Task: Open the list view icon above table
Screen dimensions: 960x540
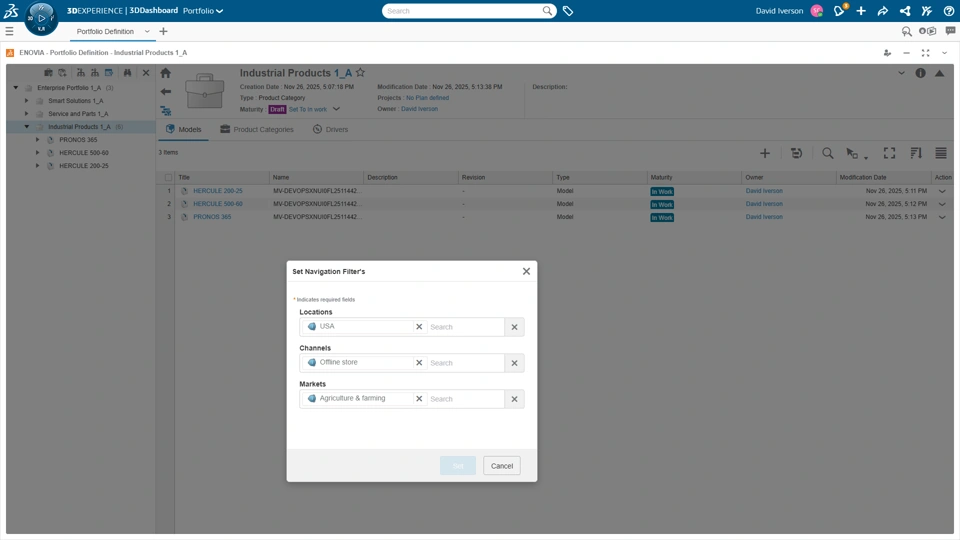Action: [x=941, y=154]
